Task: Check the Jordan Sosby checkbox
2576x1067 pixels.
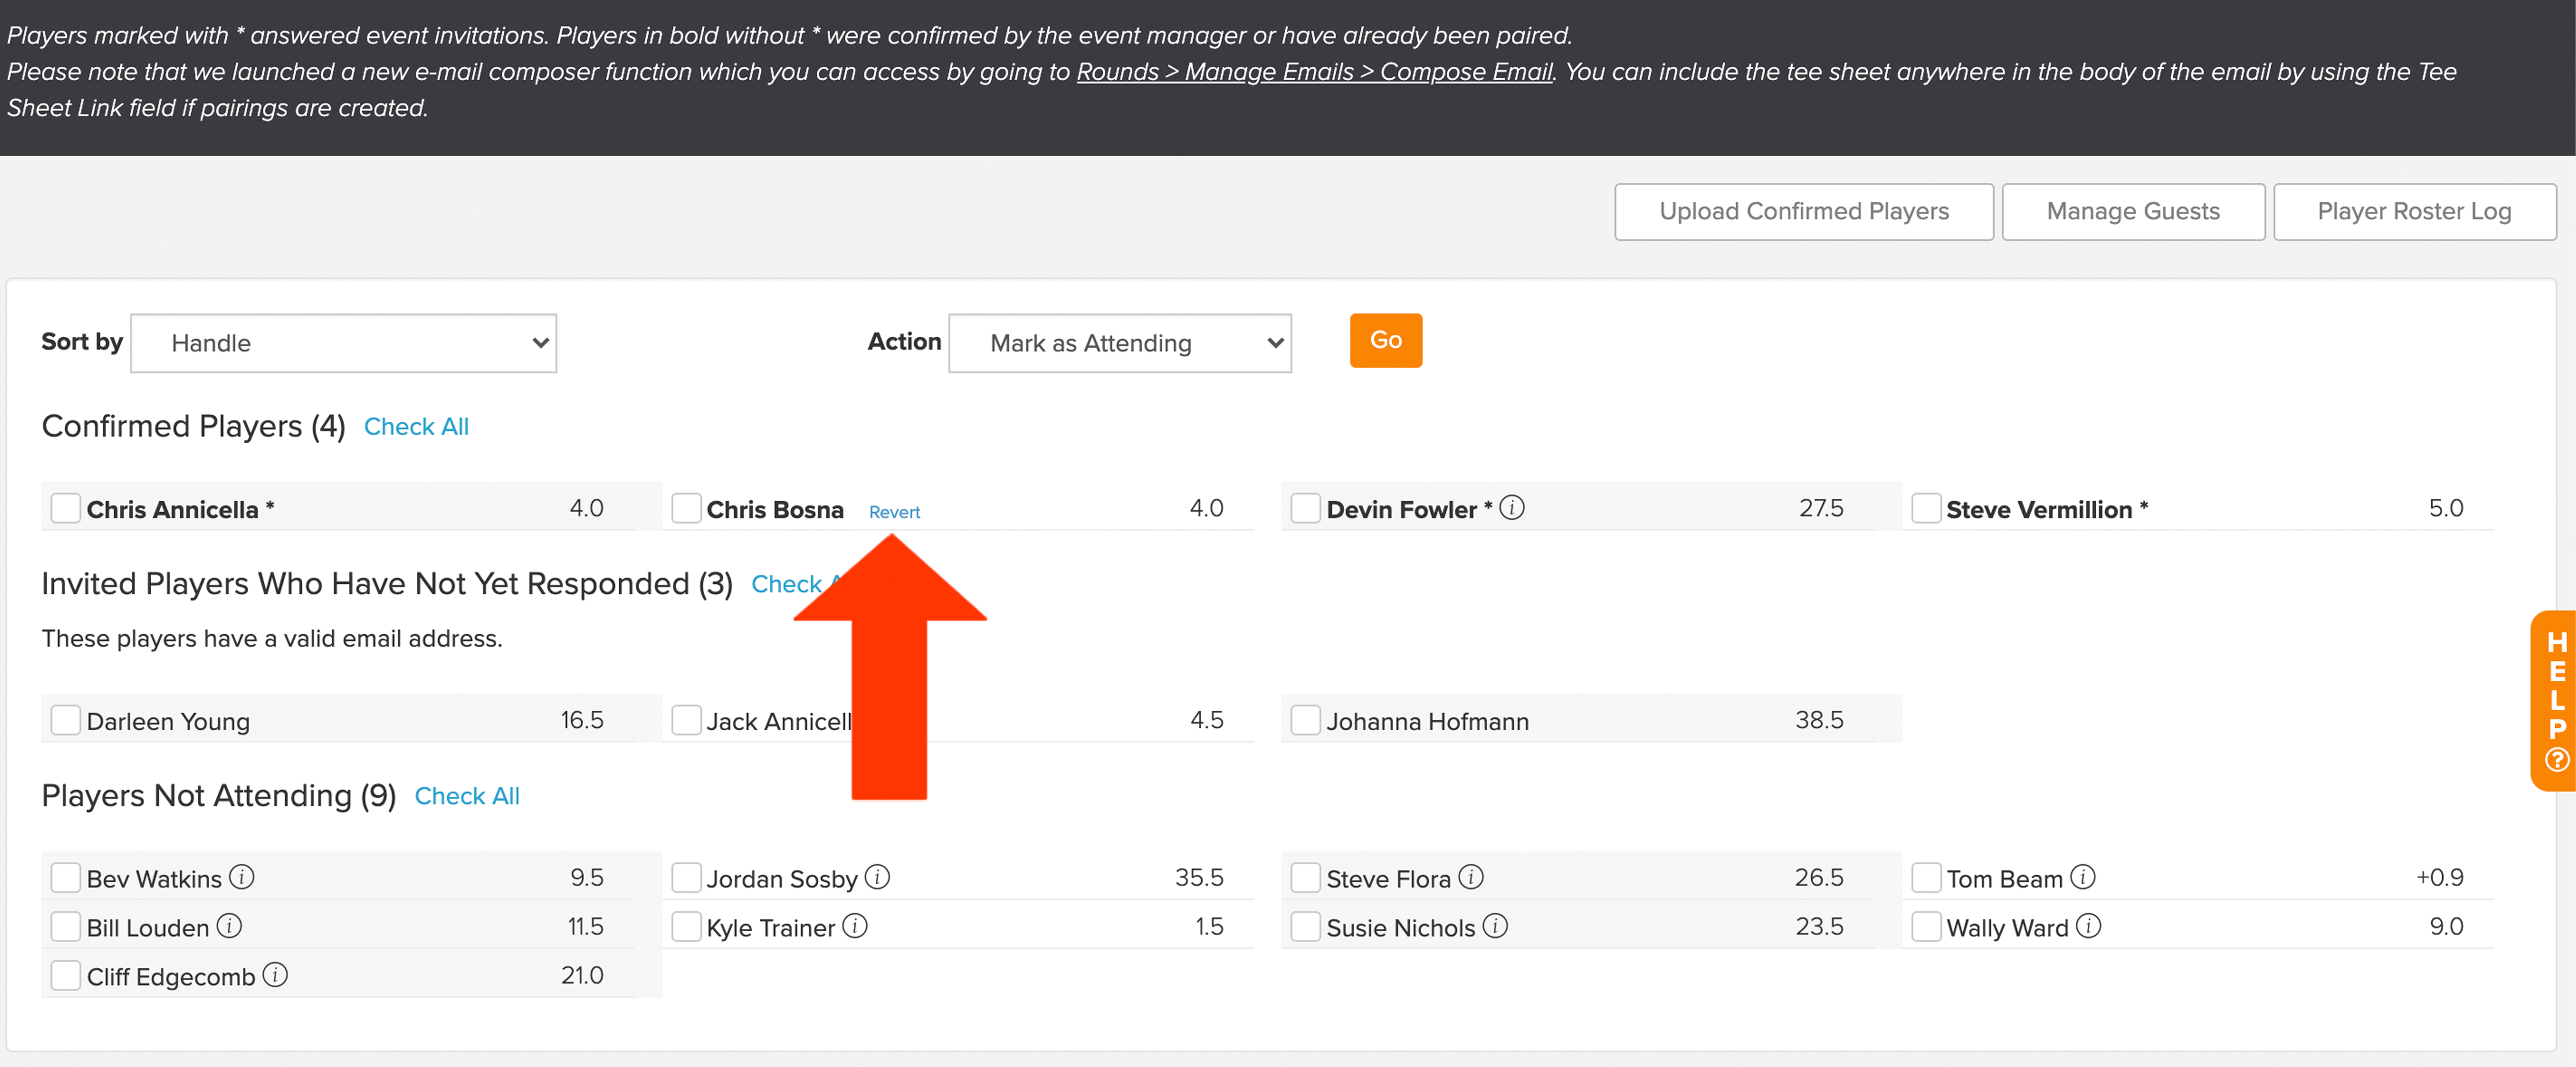Action: click(686, 878)
